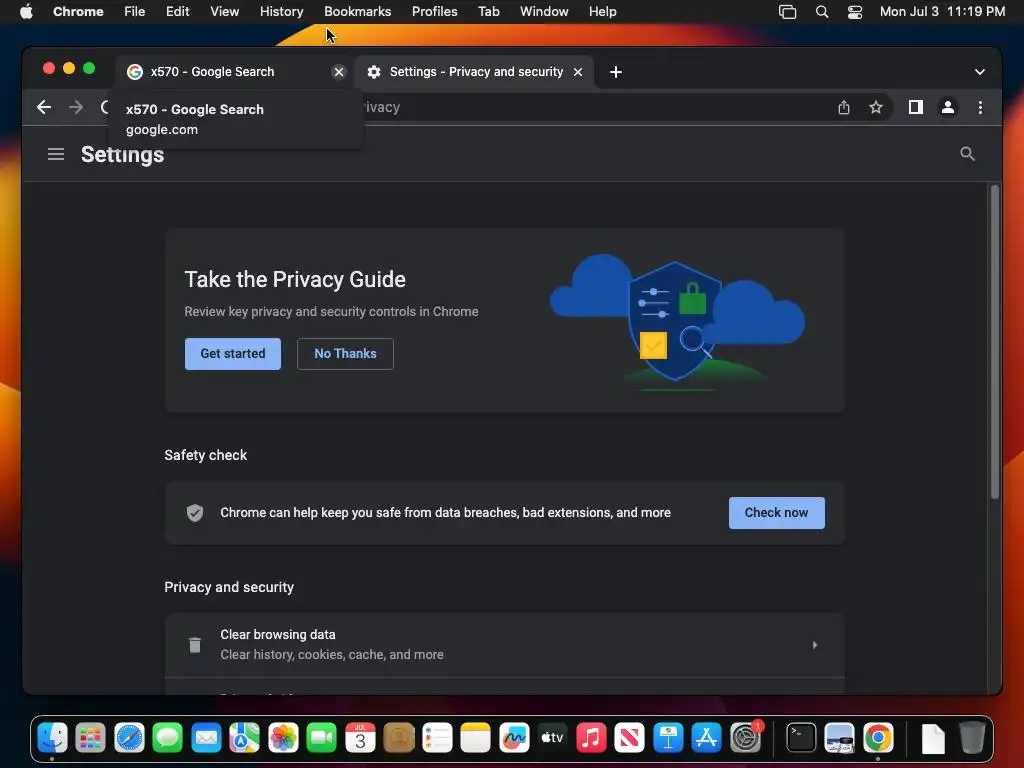
Task: Open the Chrome application menu
Action: coord(78,12)
